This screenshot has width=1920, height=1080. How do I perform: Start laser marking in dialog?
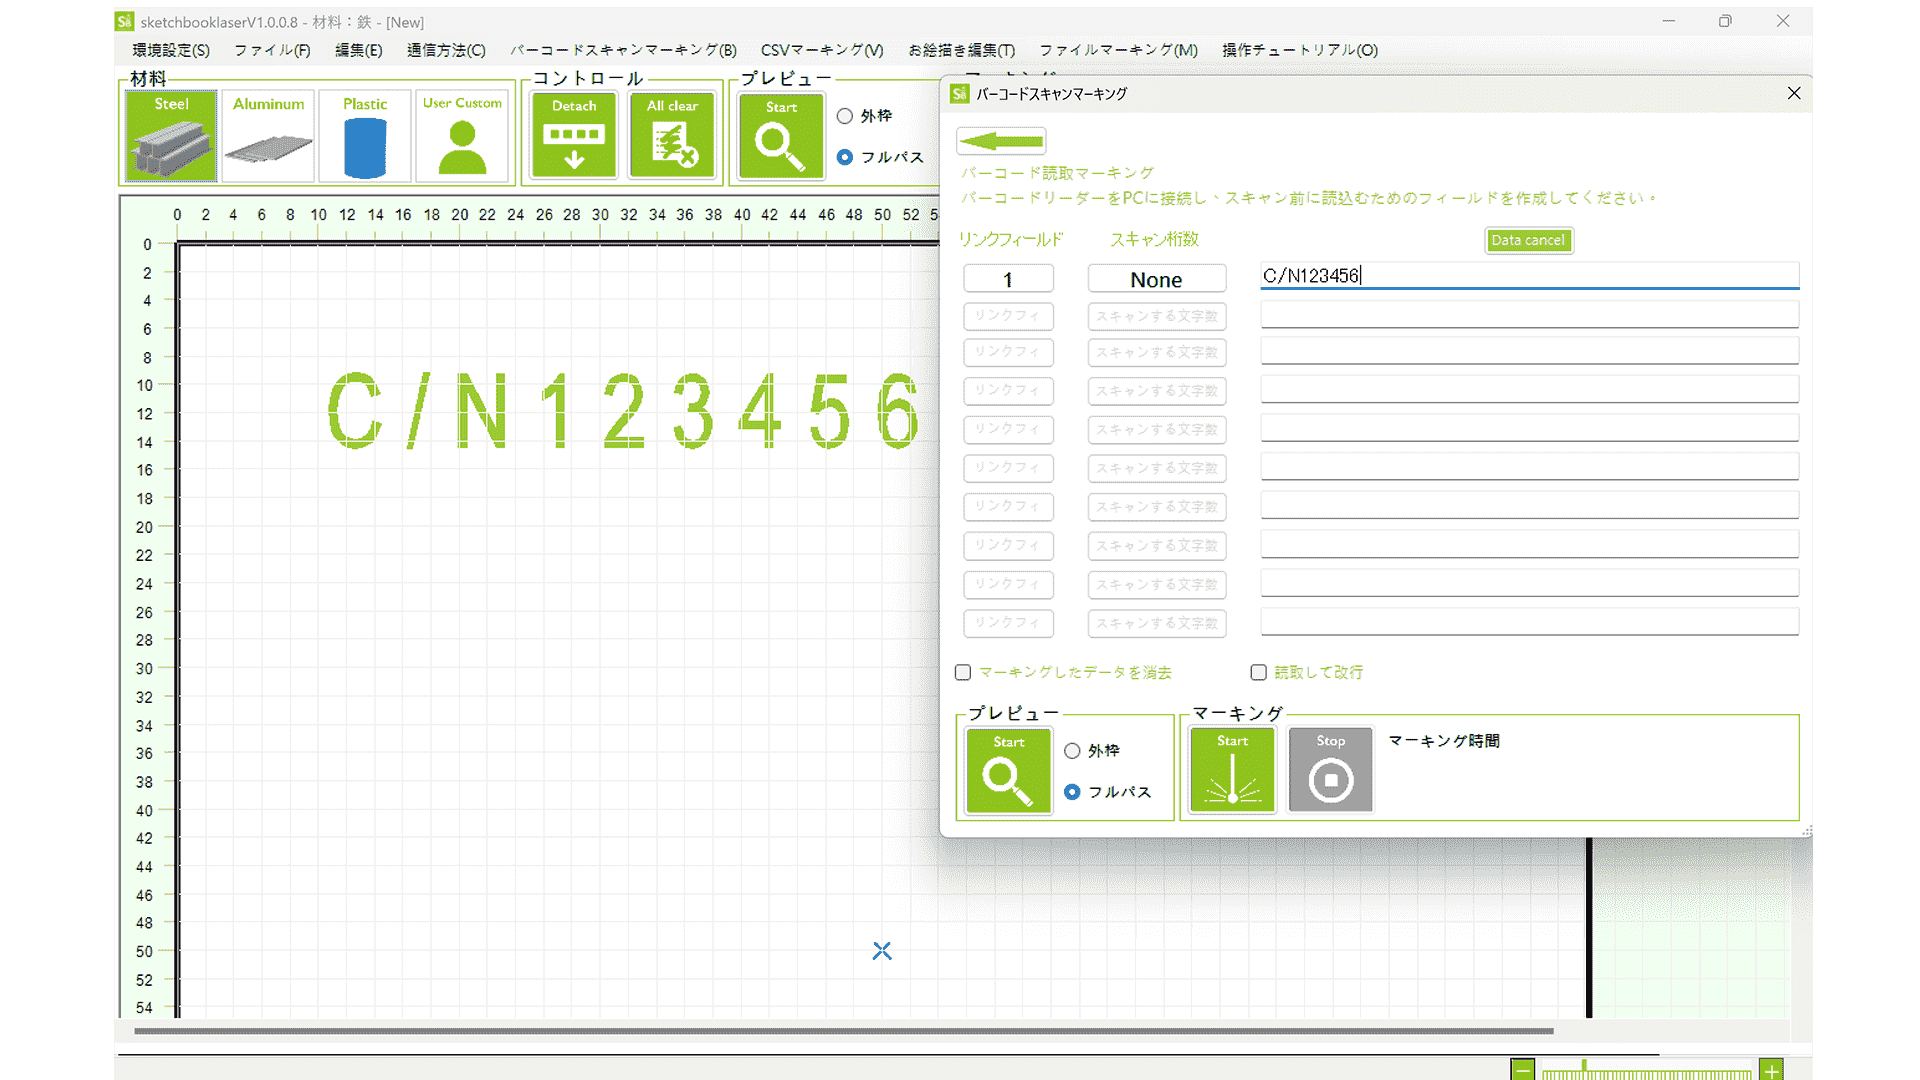[1232, 770]
